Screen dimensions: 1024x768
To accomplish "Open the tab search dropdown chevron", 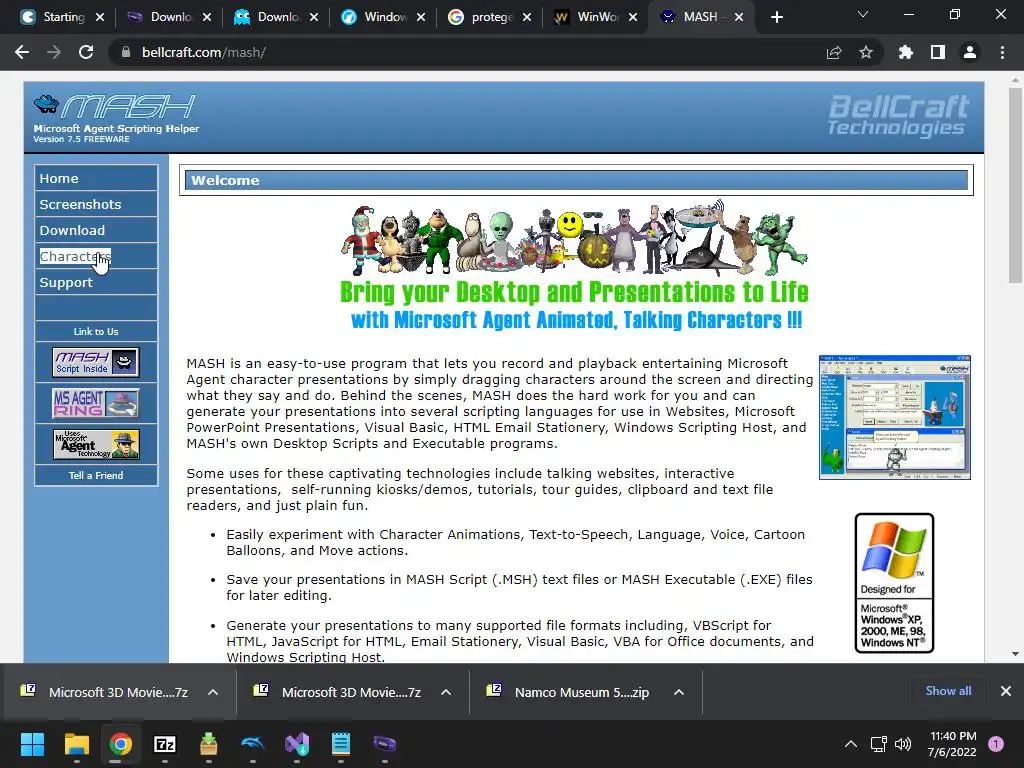I will click(x=863, y=14).
